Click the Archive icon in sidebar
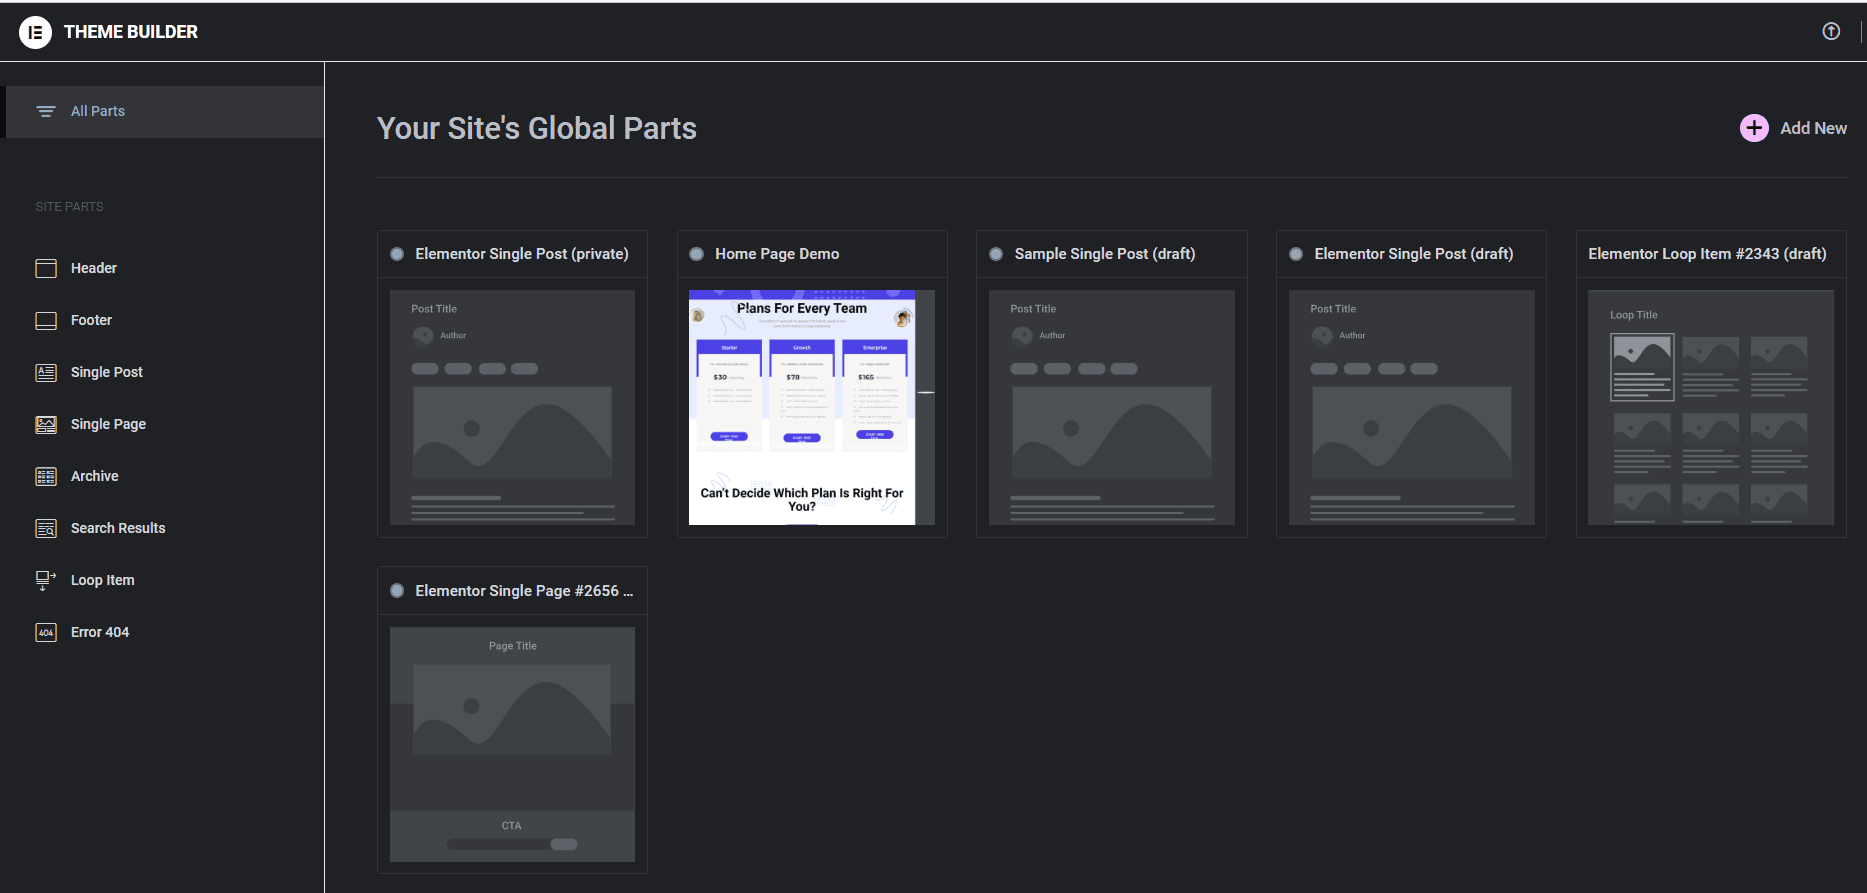The width and height of the screenshot is (1867, 893). tap(46, 476)
